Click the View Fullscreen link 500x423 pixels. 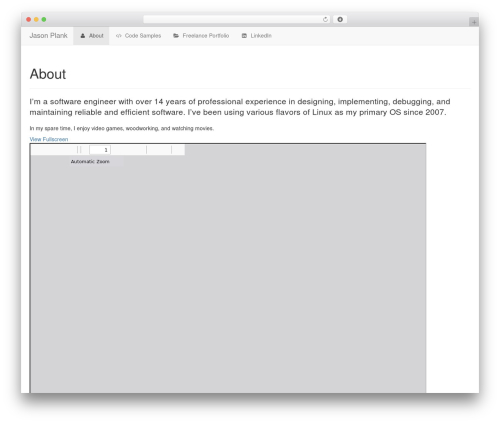(x=49, y=139)
